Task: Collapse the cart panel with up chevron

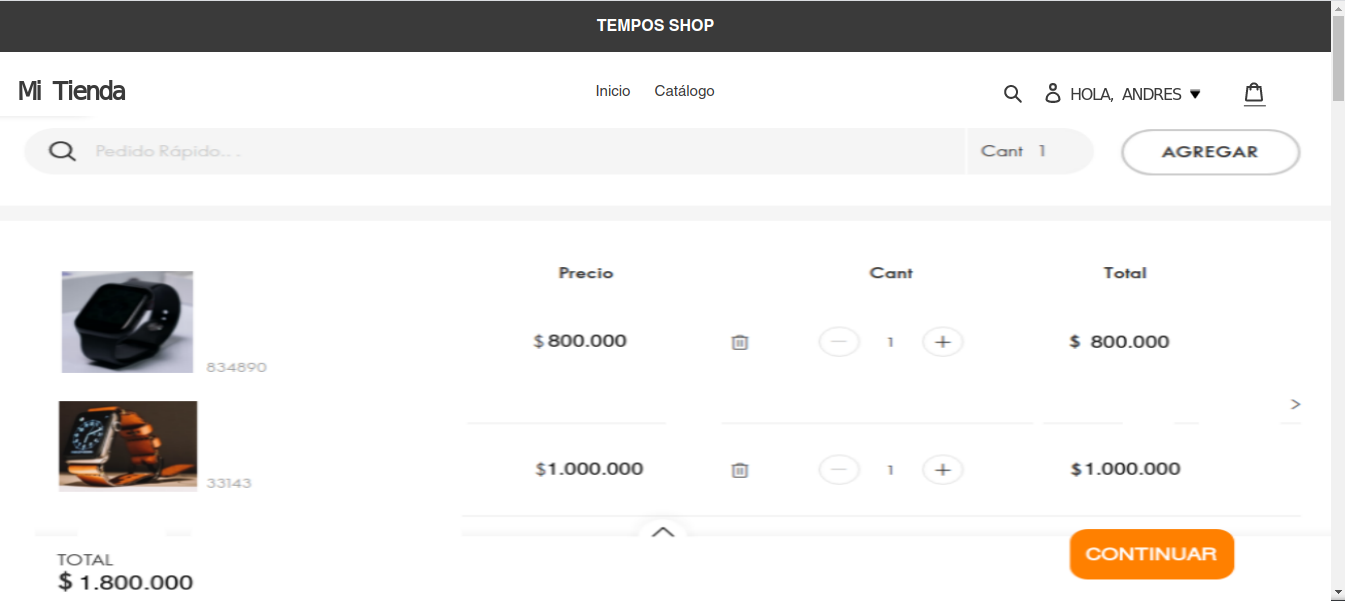Action: click(x=662, y=533)
